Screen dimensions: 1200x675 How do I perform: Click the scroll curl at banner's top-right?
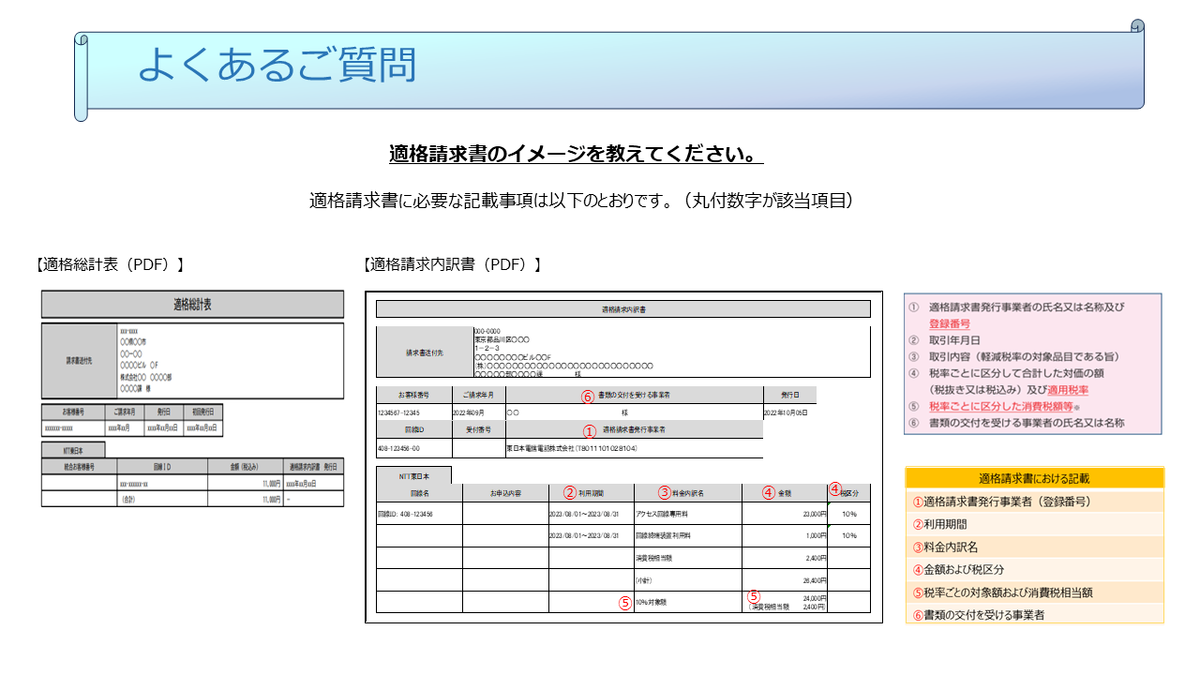pos(1136,27)
